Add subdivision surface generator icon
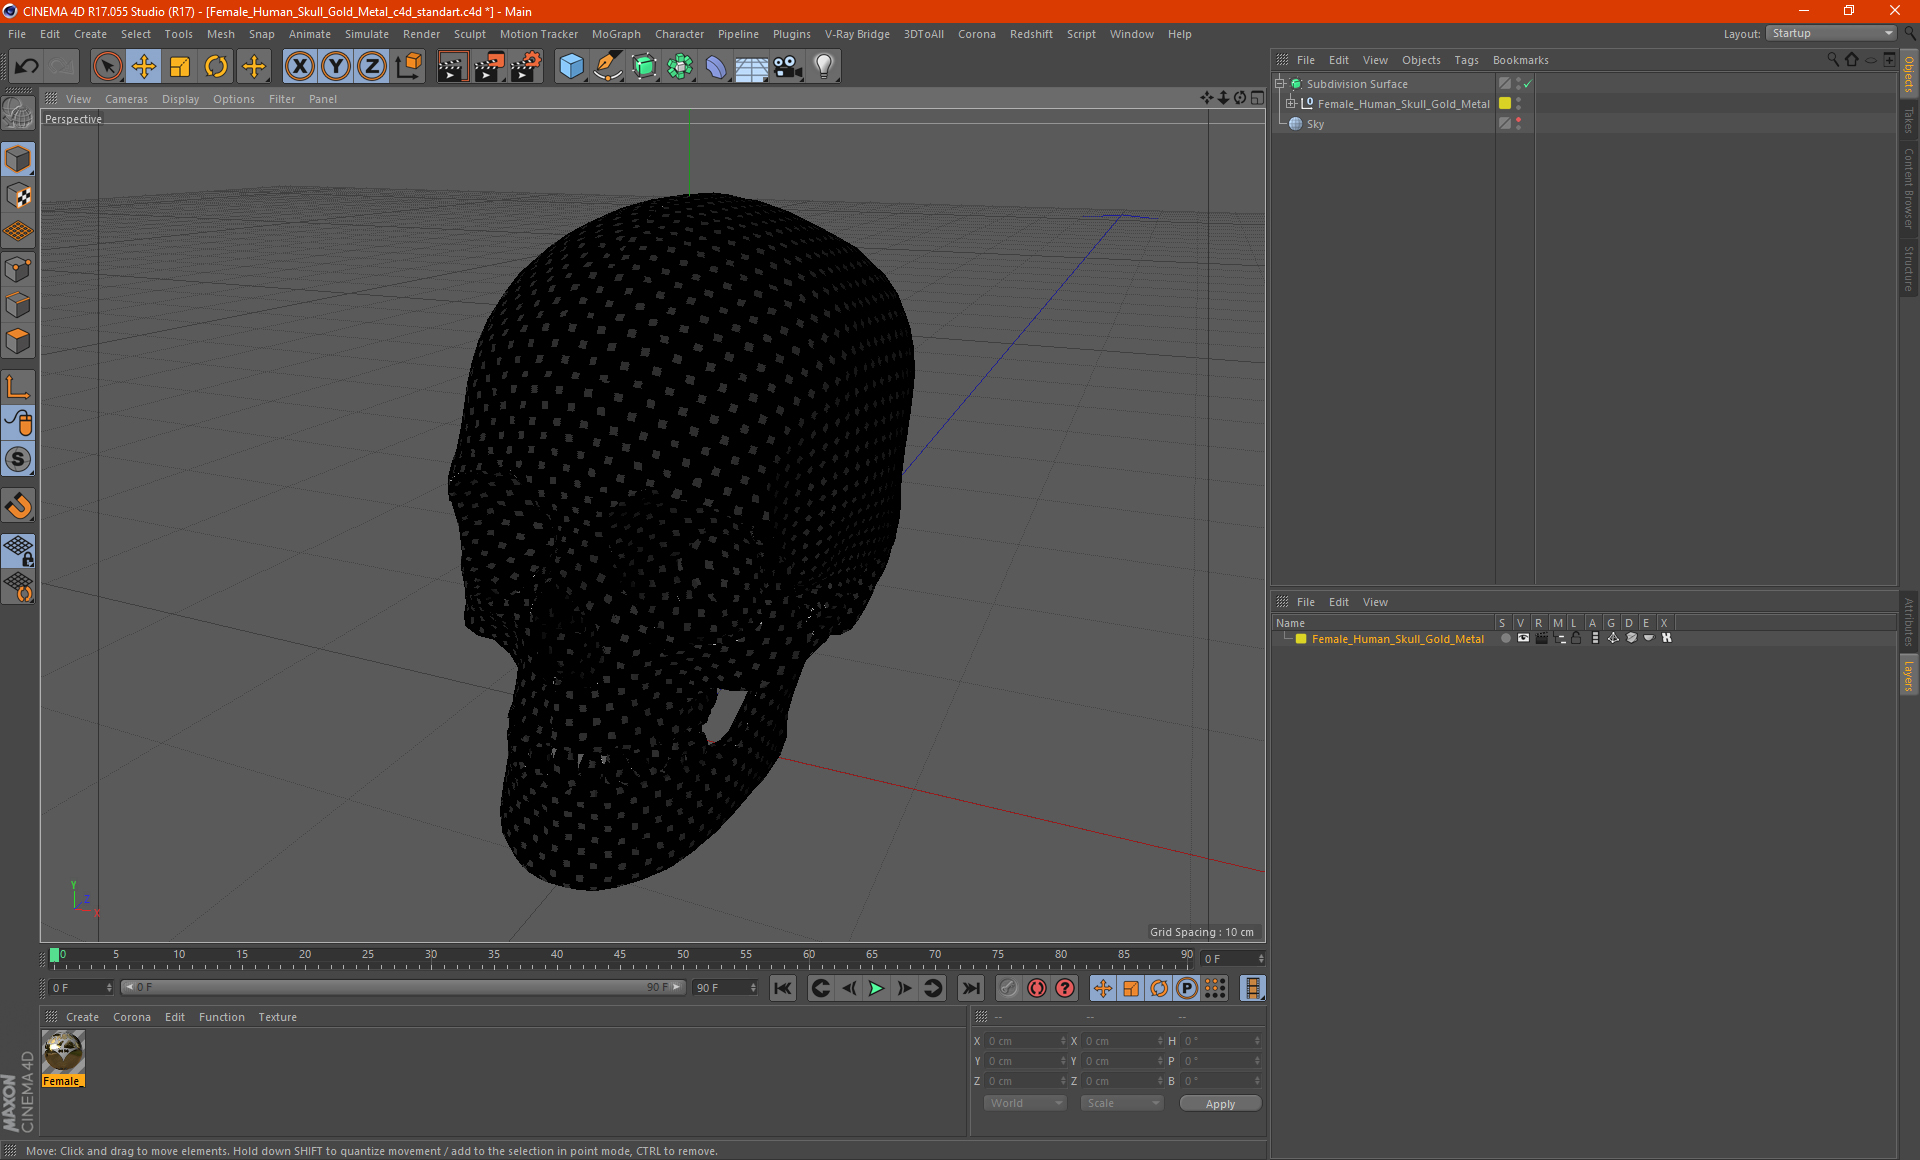The width and height of the screenshot is (1920, 1160). [644, 67]
